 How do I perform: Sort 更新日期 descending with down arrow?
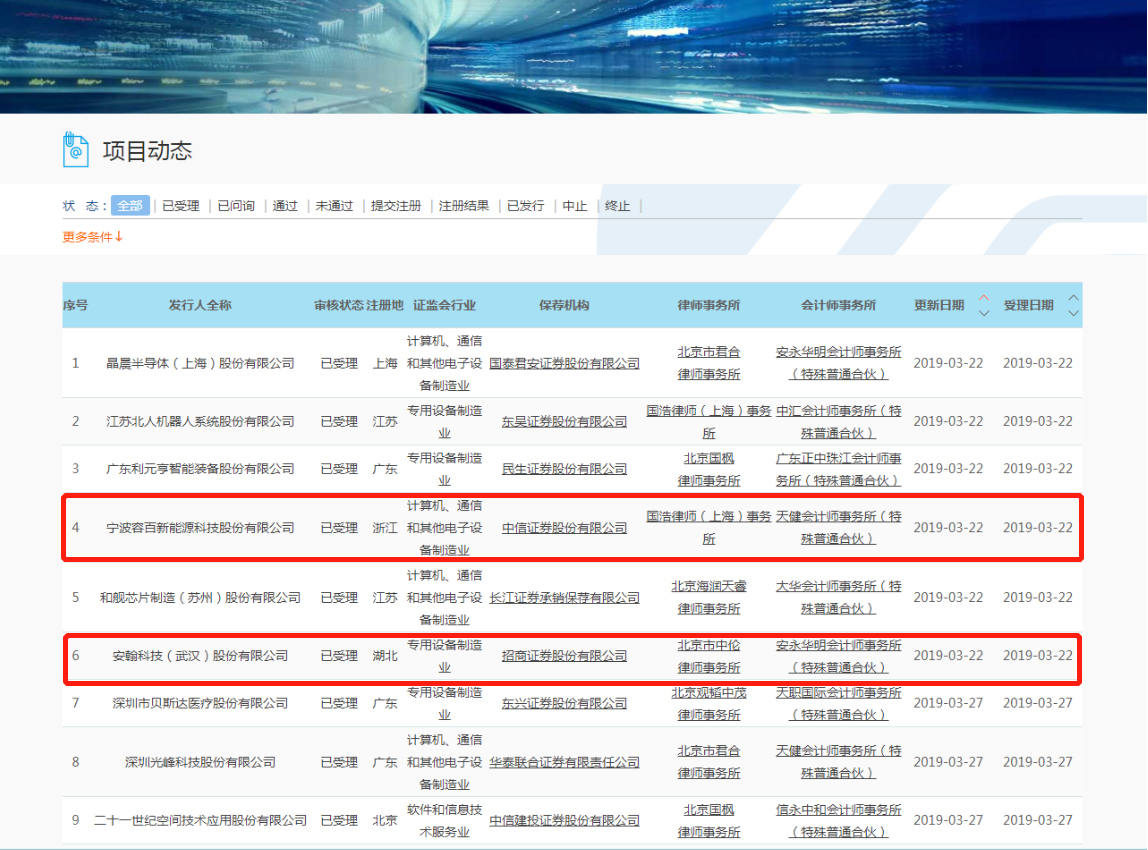983,313
